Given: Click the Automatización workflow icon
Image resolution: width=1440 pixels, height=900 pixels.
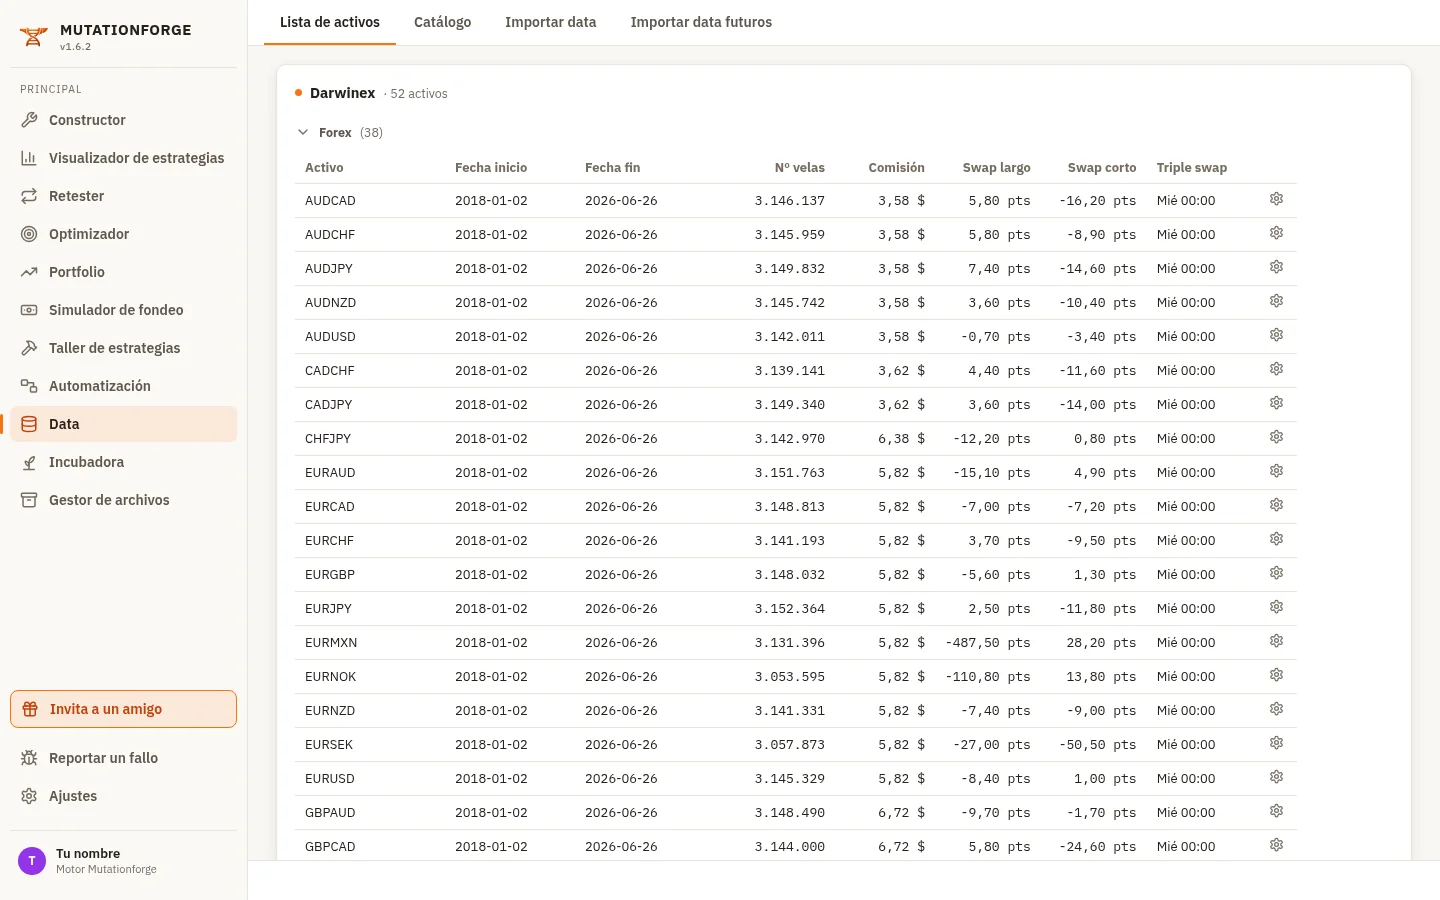Looking at the screenshot, I should click(29, 386).
